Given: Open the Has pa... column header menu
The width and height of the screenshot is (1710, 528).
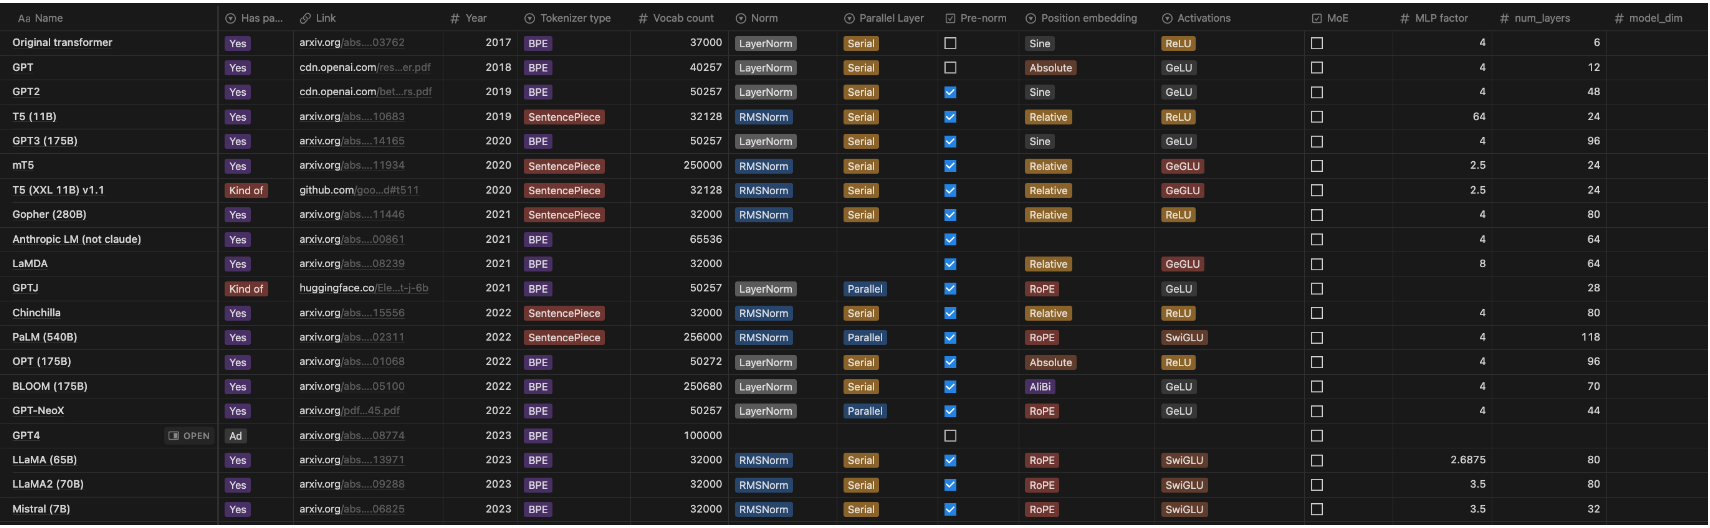Looking at the screenshot, I should point(255,18).
